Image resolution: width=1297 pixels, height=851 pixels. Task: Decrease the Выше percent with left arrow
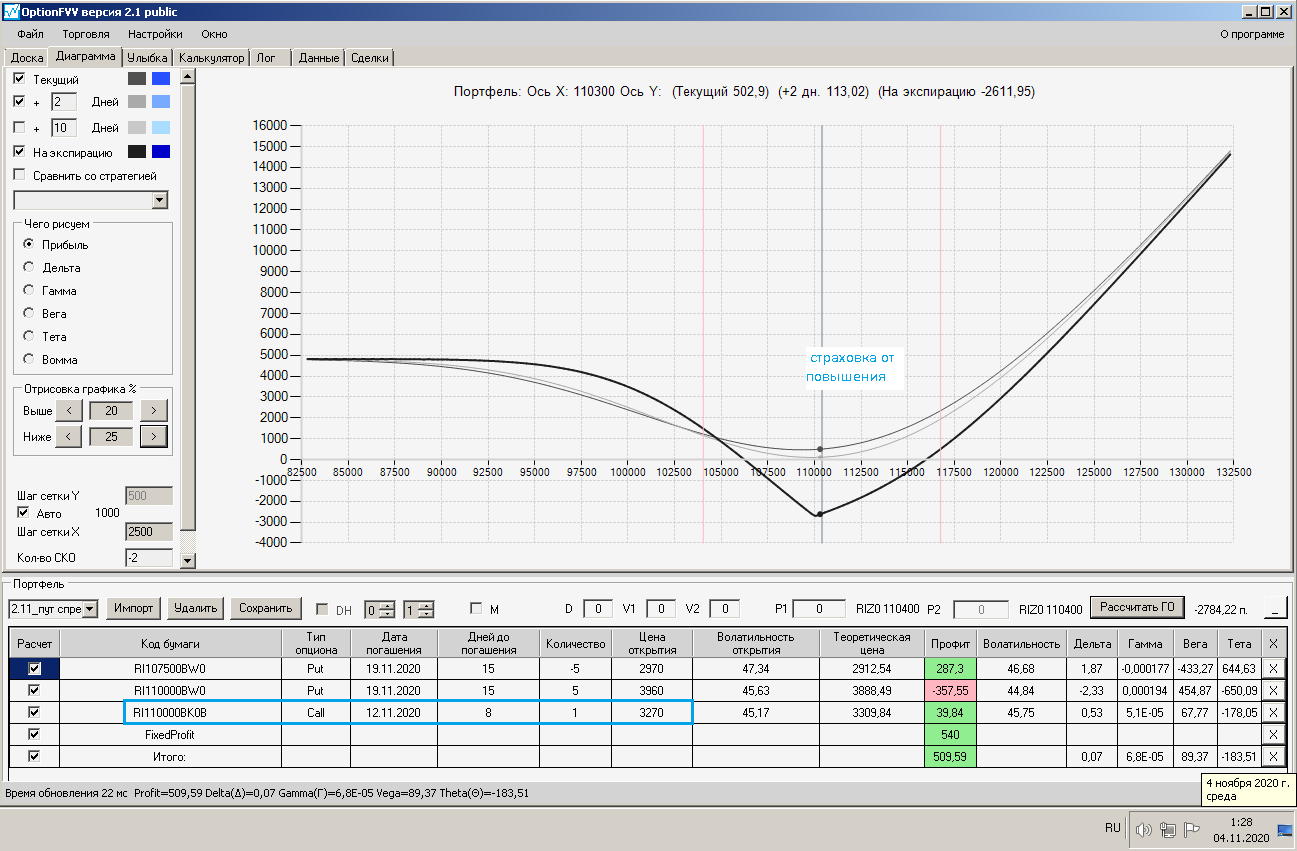68,411
